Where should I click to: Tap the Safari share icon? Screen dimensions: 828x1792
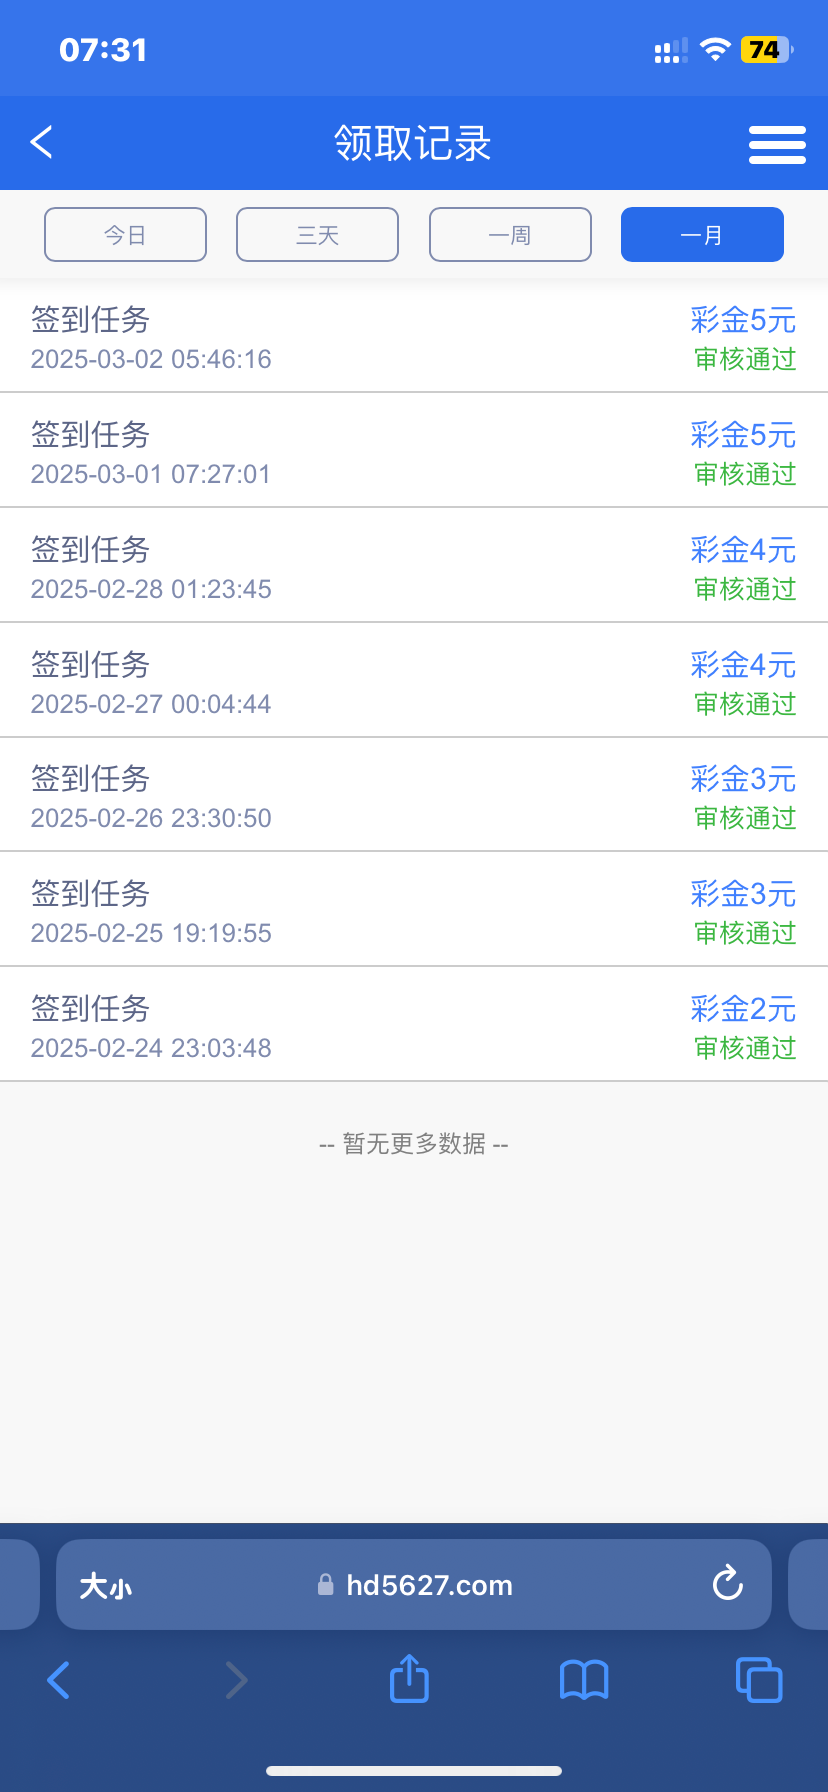(409, 1679)
